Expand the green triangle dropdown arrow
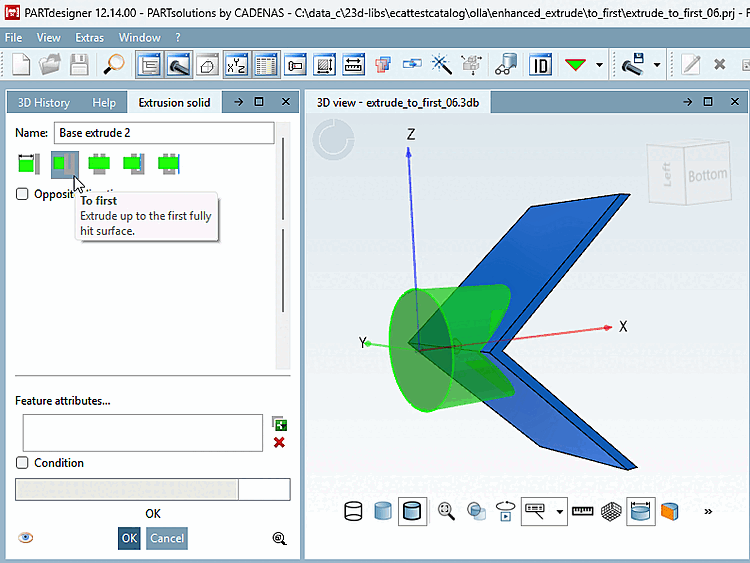750x563 pixels. (599, 65)
